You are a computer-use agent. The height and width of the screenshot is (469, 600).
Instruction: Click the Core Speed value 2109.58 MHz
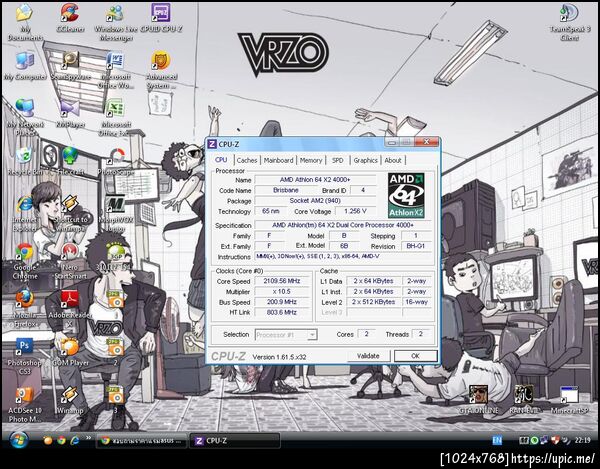pyautogui.click(x=282, y=281)
